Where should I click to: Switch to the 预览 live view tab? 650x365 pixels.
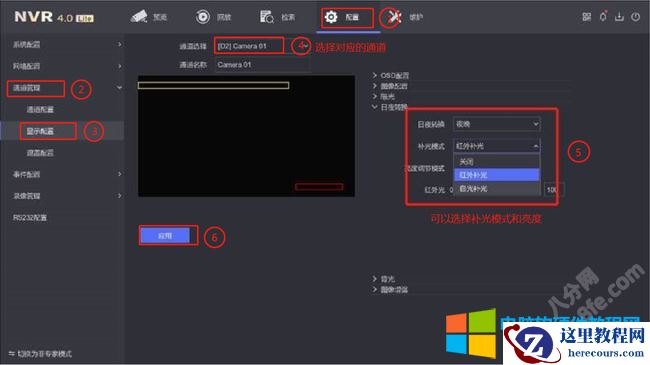pyautogui.click(x=160, y=17)
